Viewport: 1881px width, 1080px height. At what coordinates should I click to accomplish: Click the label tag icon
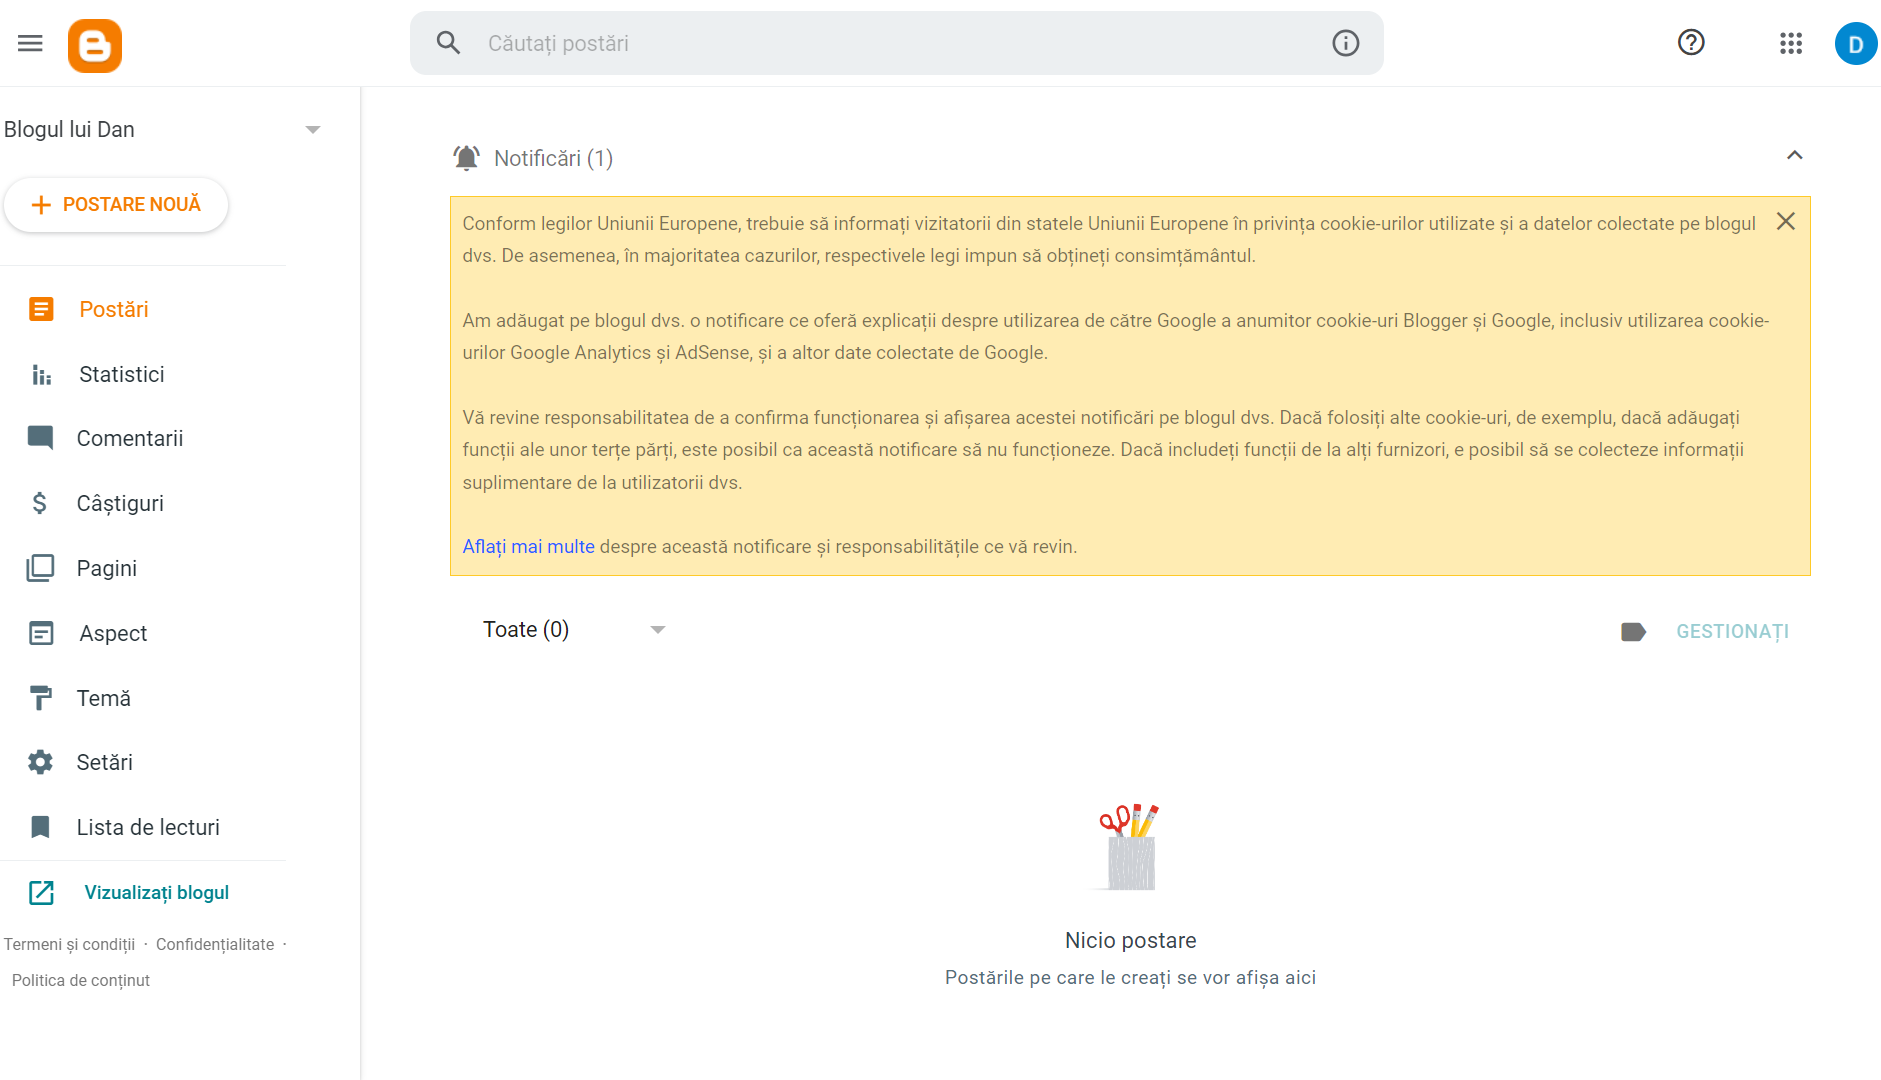pos(1633,632)
